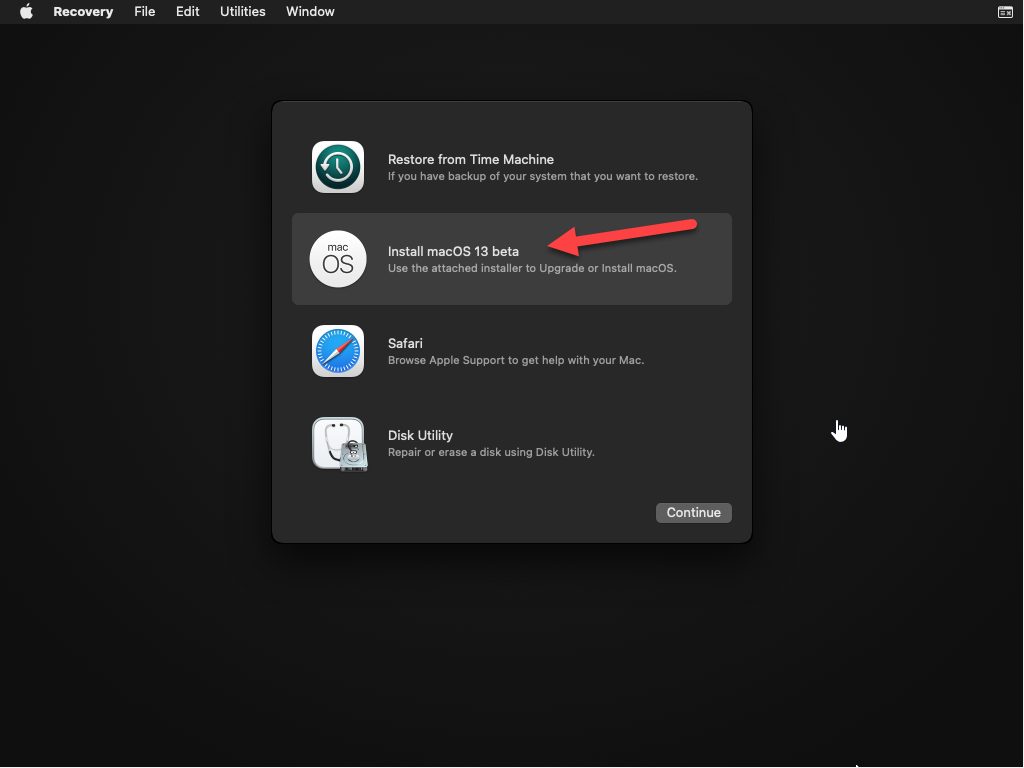This screenshot has height=768, width=1024.
Task: Open the Window menu
Action: pyautogui.click(x=310, y=12)
